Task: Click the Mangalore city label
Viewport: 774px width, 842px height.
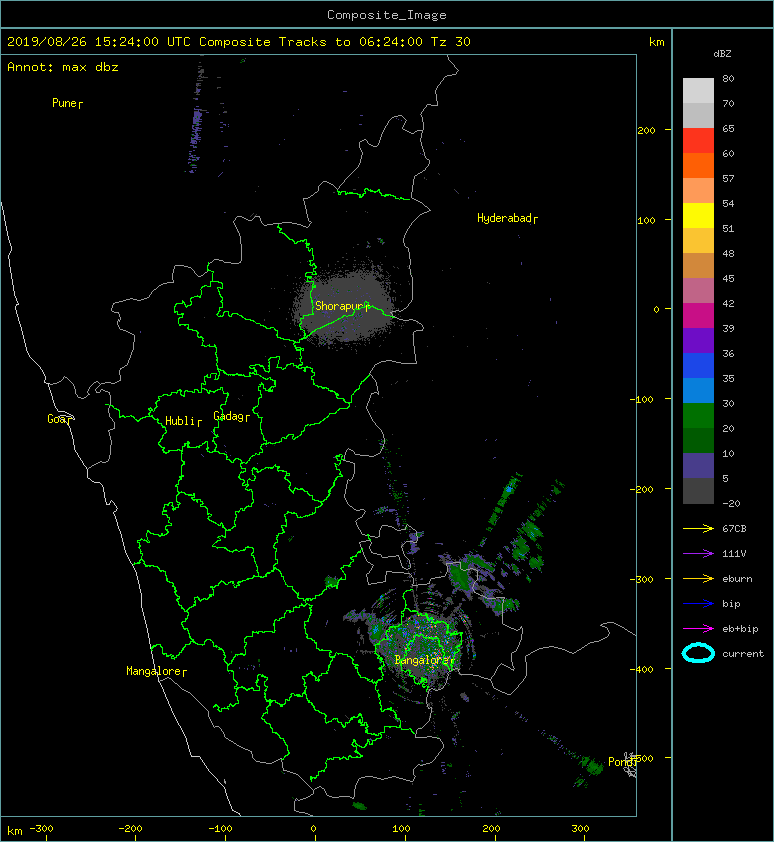Action: tap(153, 671)
